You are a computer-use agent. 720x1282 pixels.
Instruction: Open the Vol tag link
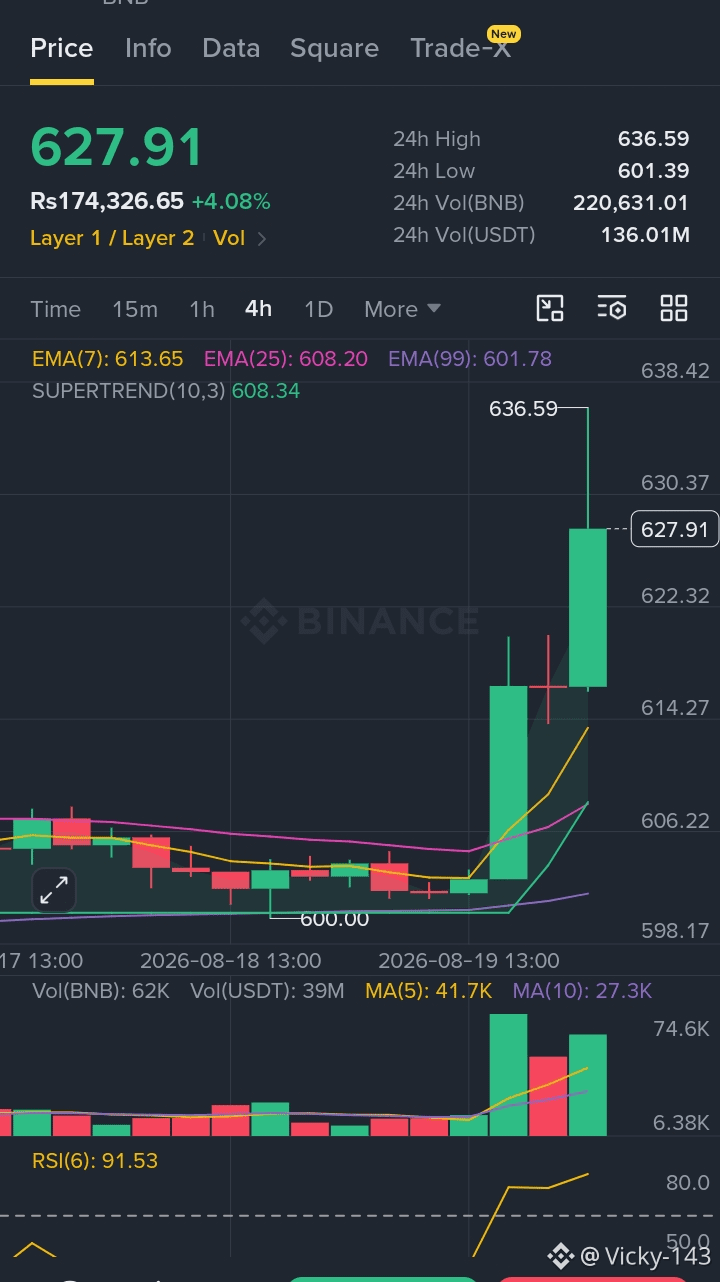(229, 238)
